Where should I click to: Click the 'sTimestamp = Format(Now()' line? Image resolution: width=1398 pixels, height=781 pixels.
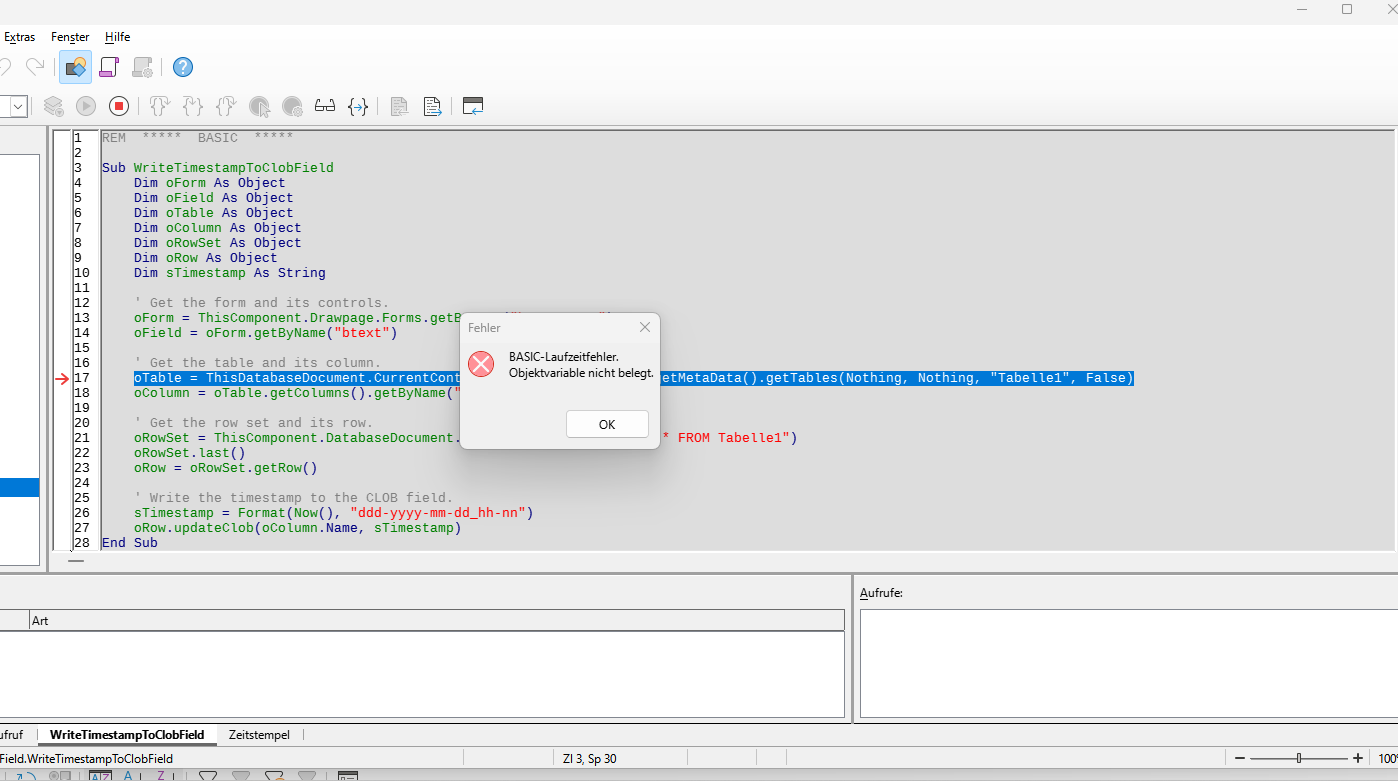334,513
